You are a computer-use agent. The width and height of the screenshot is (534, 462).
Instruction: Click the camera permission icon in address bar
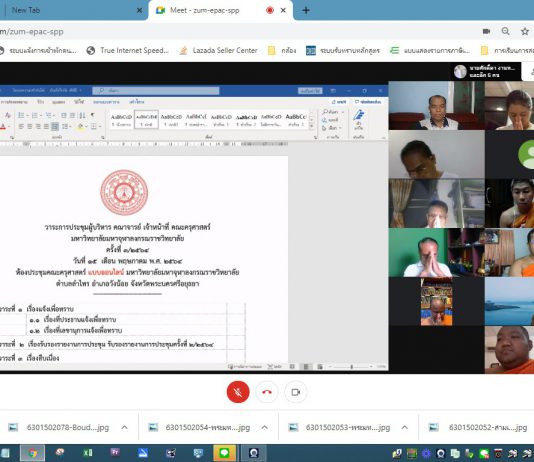pyautogui.click(x=486, y=31)
